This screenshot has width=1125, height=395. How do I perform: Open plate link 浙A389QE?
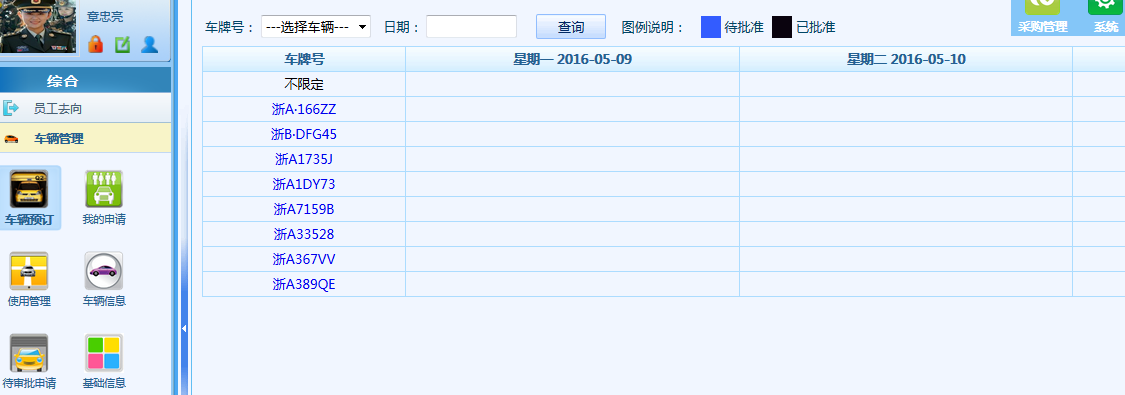pos(304,284)
